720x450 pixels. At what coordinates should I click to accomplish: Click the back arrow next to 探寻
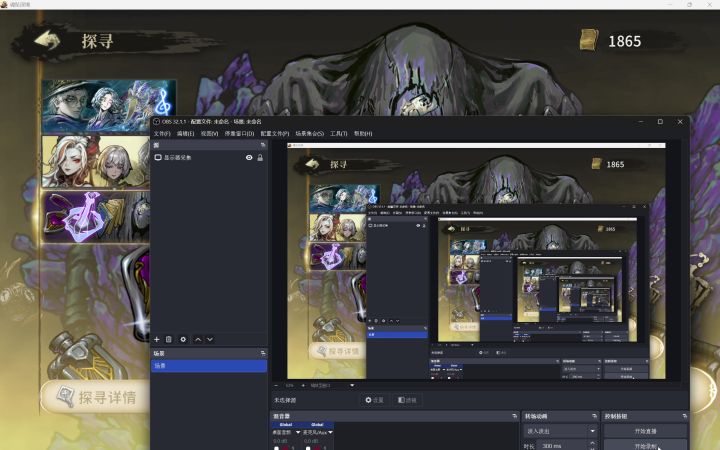(47, 40)
